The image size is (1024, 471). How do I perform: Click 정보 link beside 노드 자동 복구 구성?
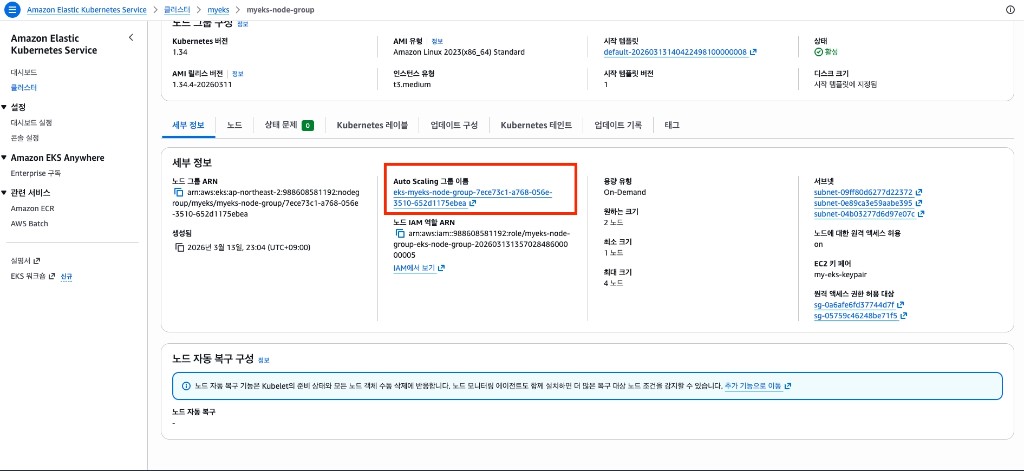(x=264, y=359)
